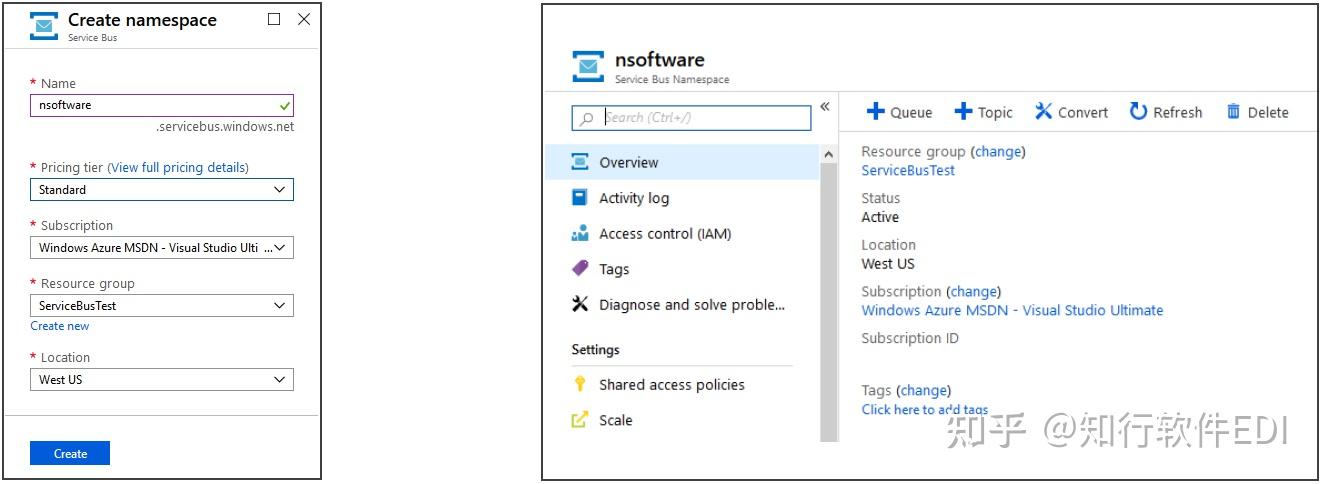This screenshot has width=1322, height=484.
Task: Click the Convert tools icon
Action: click(x=1043, y=112)
